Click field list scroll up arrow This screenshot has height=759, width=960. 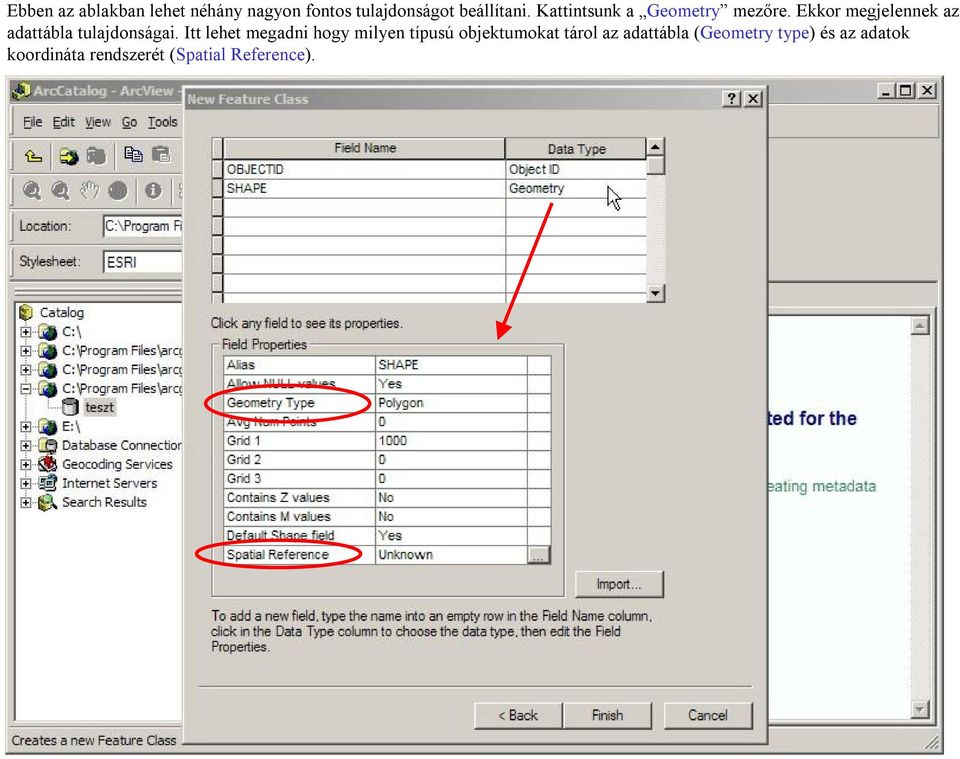(x=655, y=147)
